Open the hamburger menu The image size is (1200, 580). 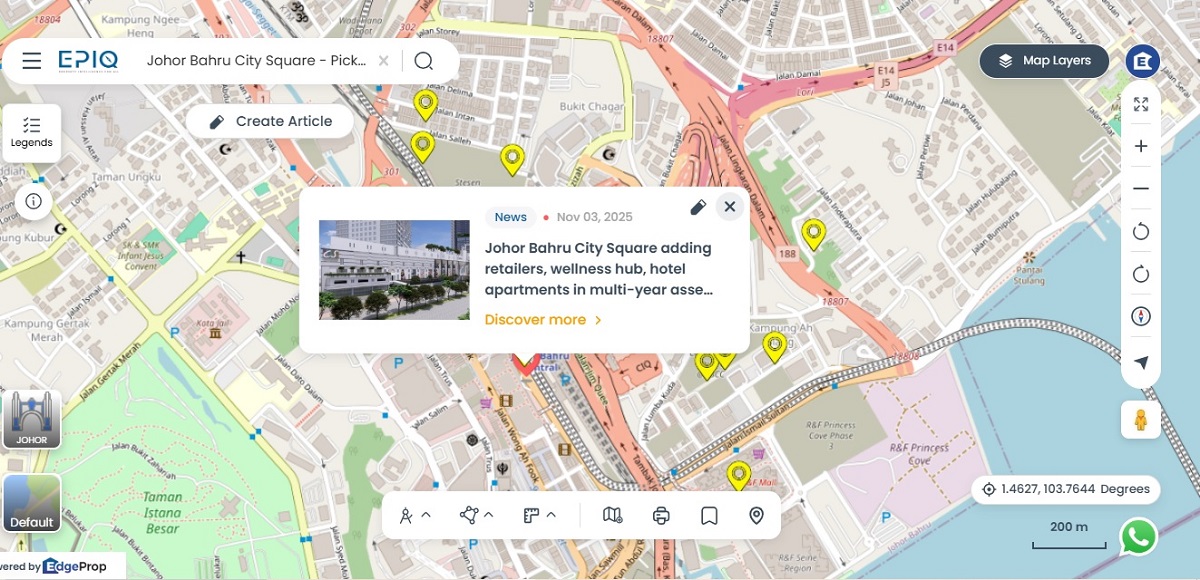click(32, 61)
